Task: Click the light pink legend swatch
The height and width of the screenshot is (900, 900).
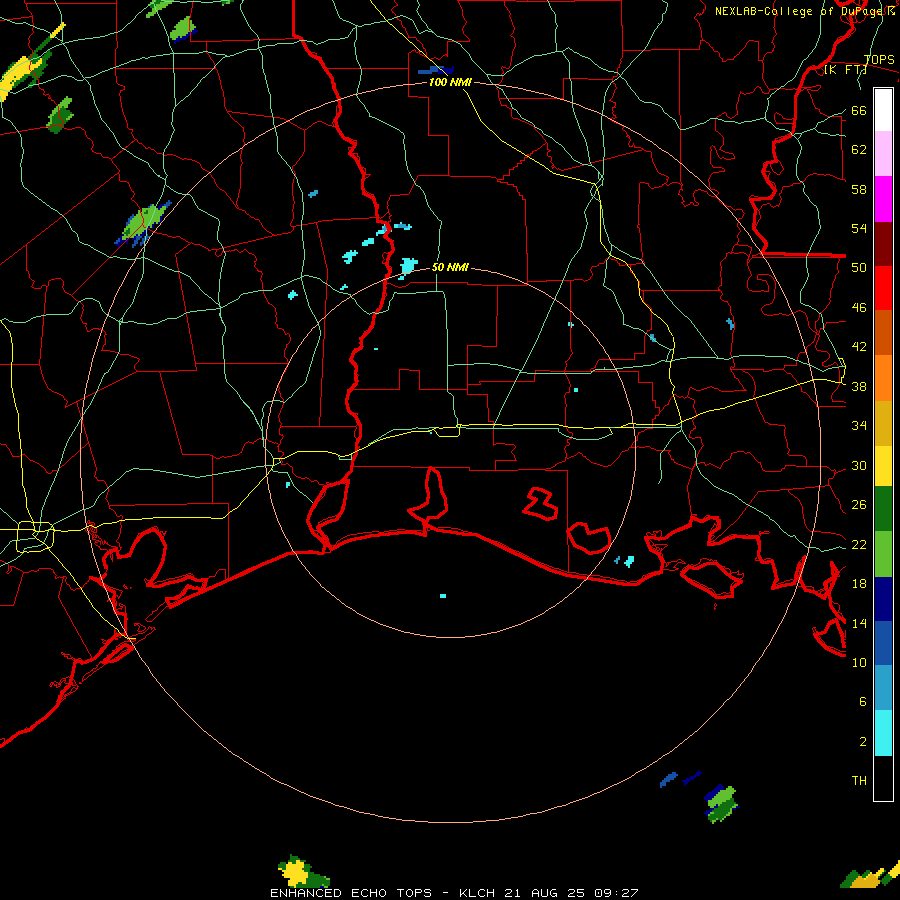Action: tap(883, 154)
